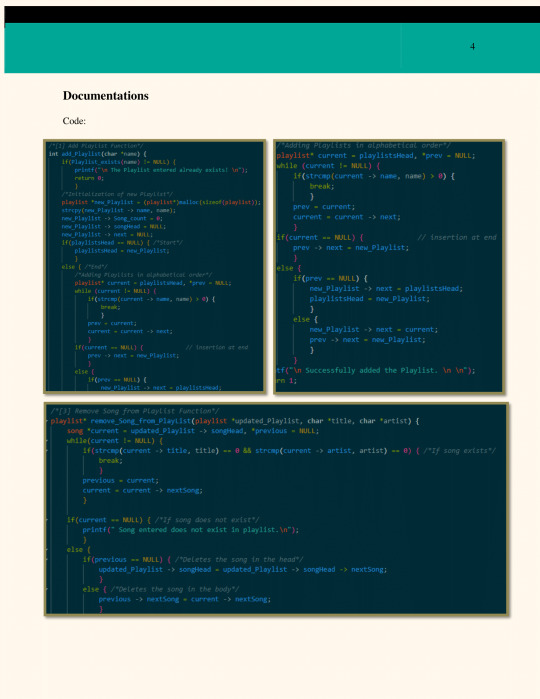Click the malloc(sizeof(playlist)) line

click(161, 202)
